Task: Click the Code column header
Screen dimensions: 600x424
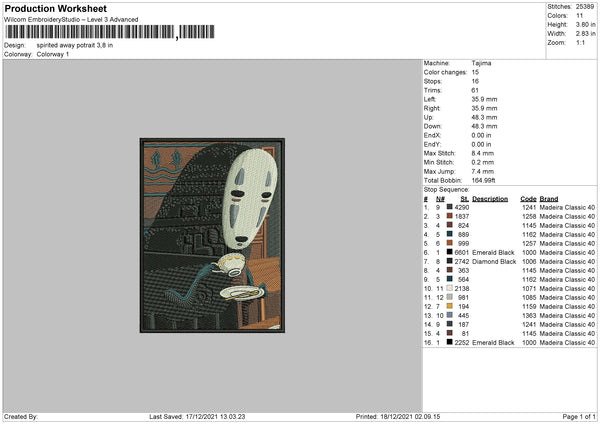Action: click(x=528, y=199)
